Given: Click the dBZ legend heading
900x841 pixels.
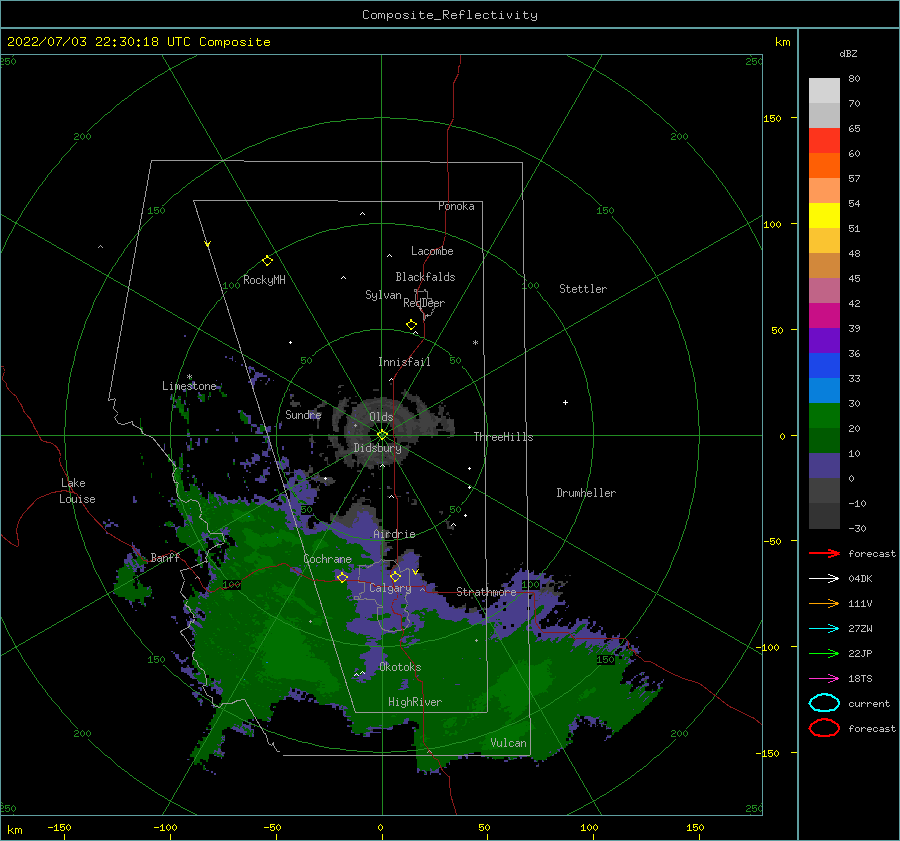Looking at the screenshot, I should point(848,53).
